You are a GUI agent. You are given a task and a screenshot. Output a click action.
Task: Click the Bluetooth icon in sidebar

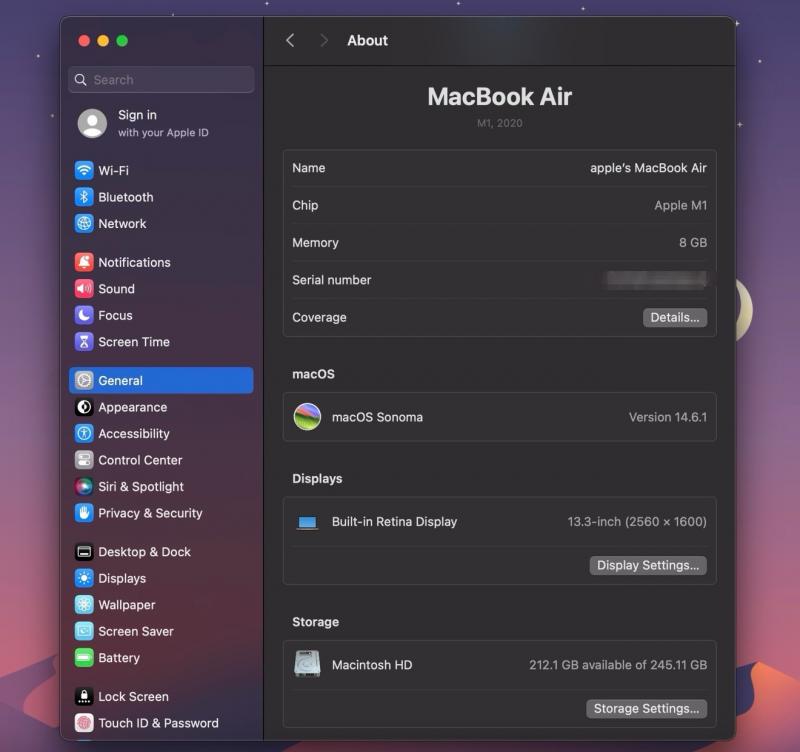84,197
